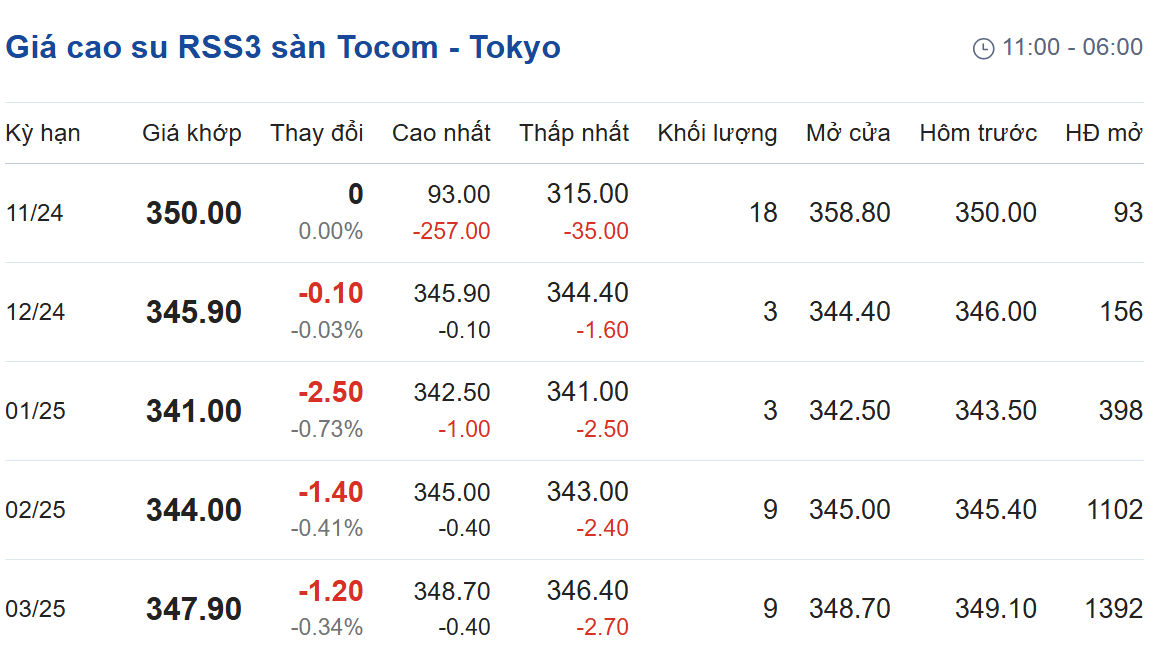Select the 'Kỳ hạn' column header
1165x654 pixels.
pos(43,133)
